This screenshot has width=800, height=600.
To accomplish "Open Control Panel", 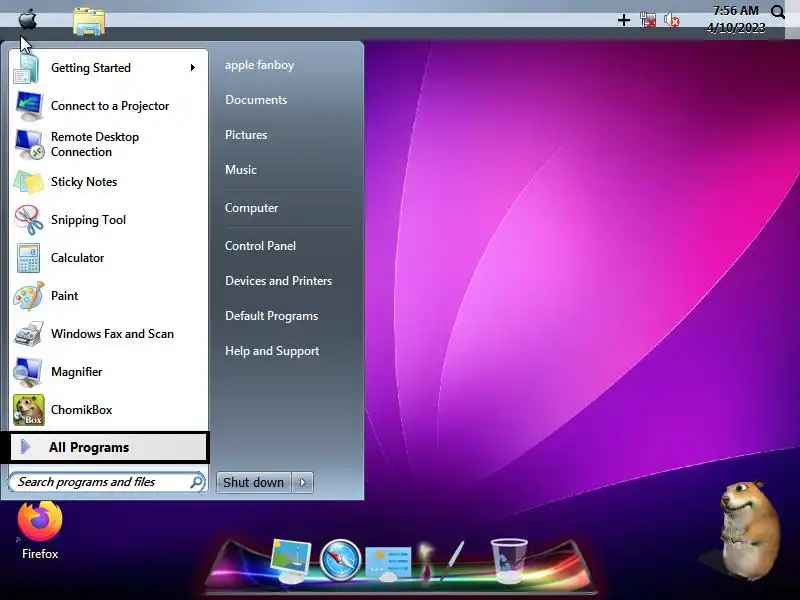I will pyautogui.click(x=260, y=246).
